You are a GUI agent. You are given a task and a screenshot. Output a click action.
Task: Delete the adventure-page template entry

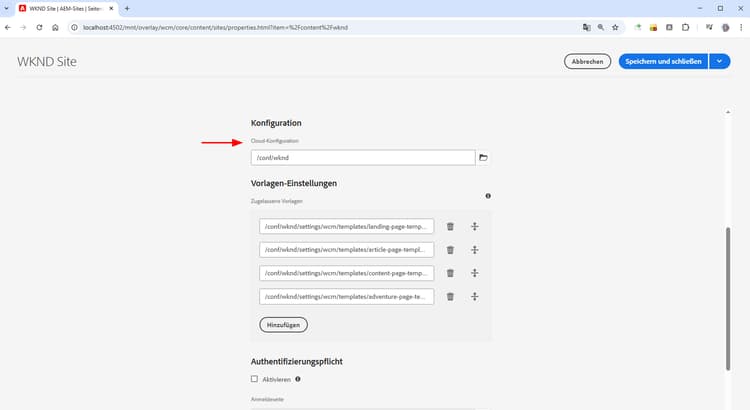coord(450,297)
